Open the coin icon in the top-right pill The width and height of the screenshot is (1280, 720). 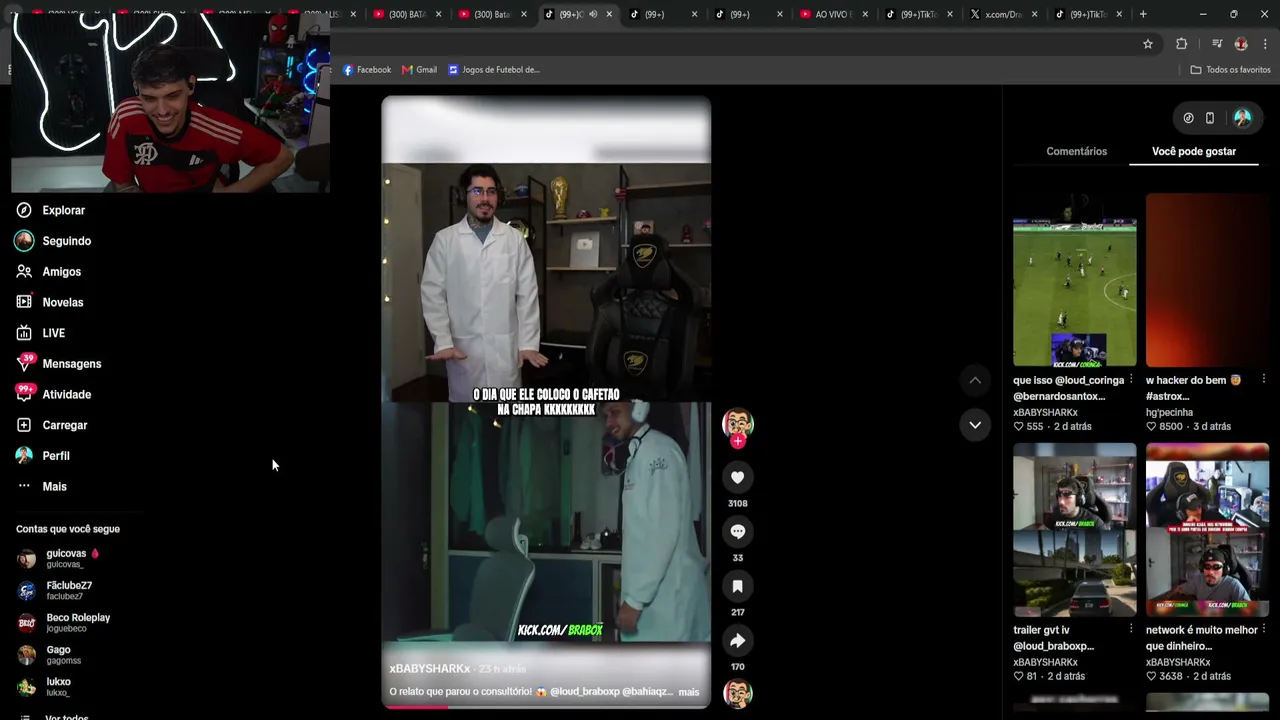coord(1188,118)
